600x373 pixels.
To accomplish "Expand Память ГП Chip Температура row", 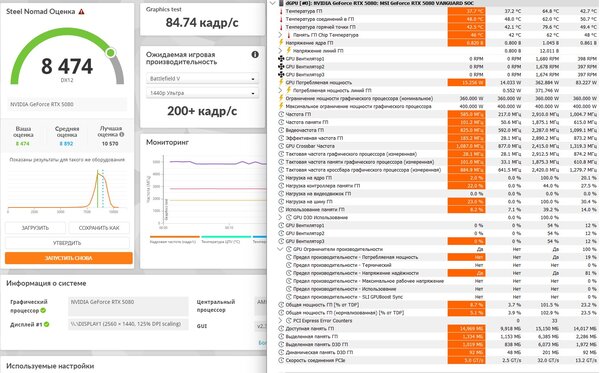I will (x=280, y=35).
